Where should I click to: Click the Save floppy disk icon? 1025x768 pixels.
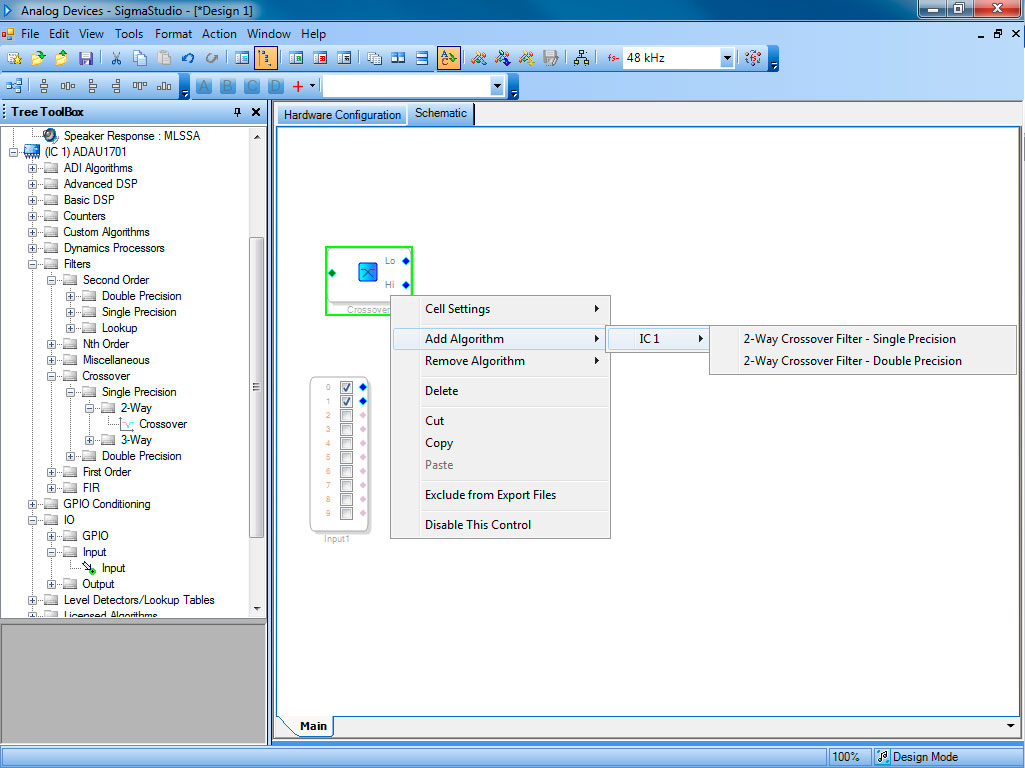(x=86, y=59)
